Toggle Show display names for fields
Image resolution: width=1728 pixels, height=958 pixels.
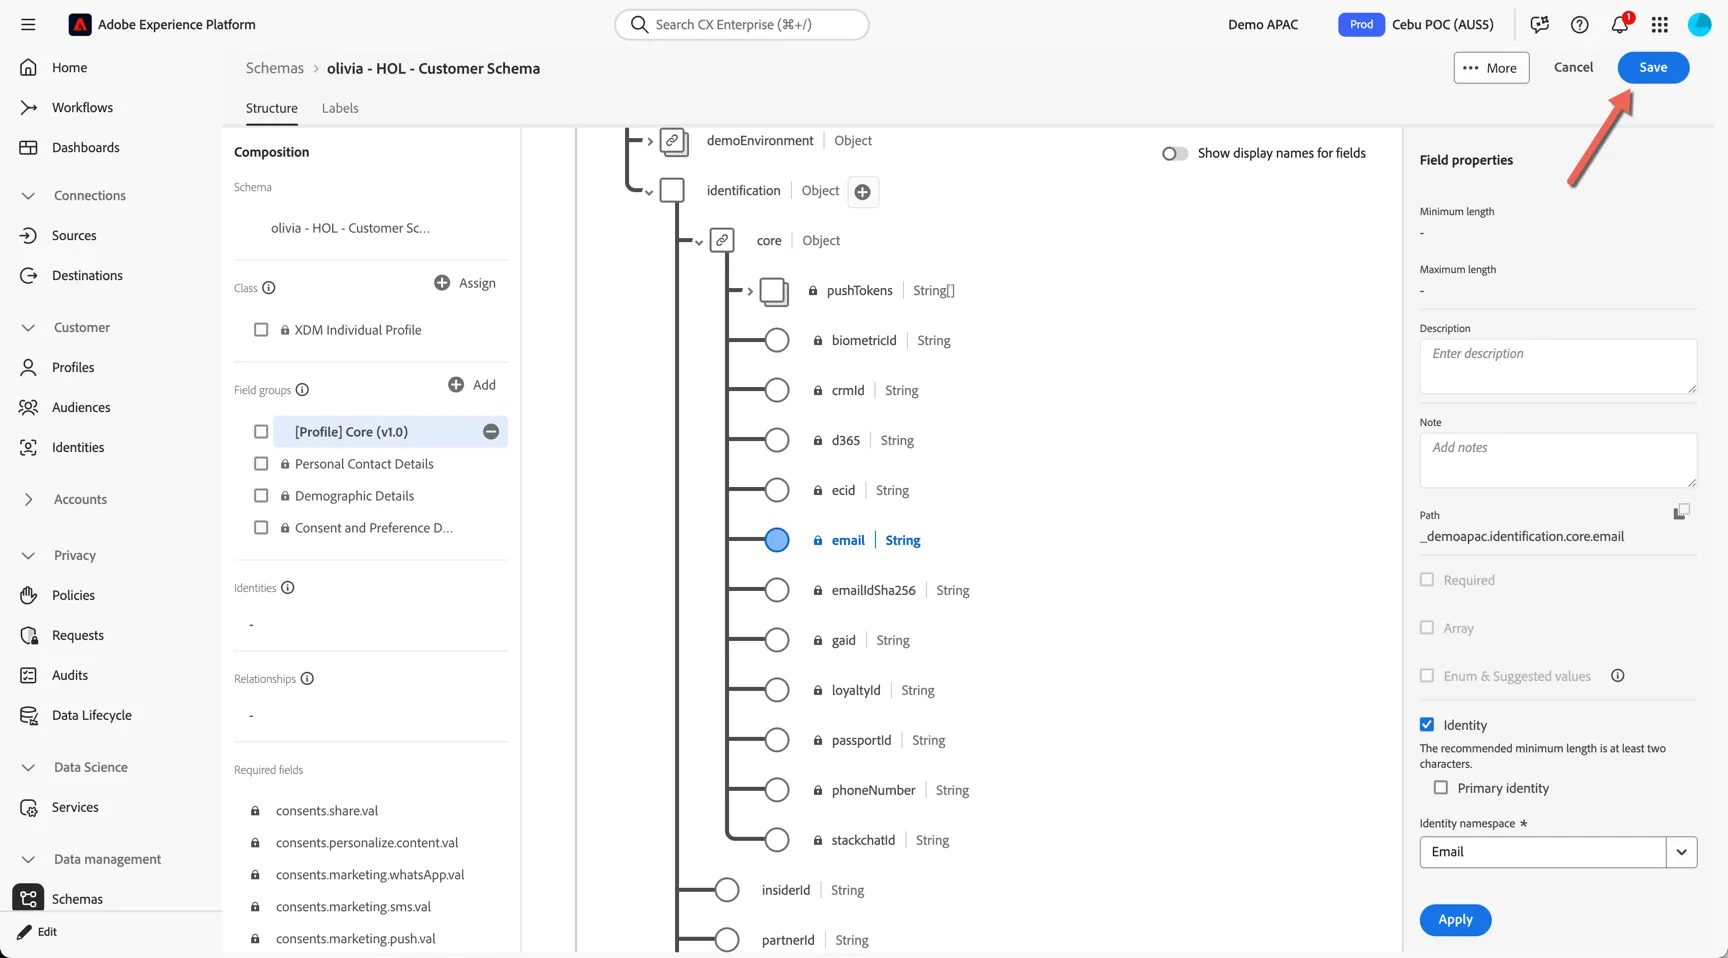pos(1175,154)
